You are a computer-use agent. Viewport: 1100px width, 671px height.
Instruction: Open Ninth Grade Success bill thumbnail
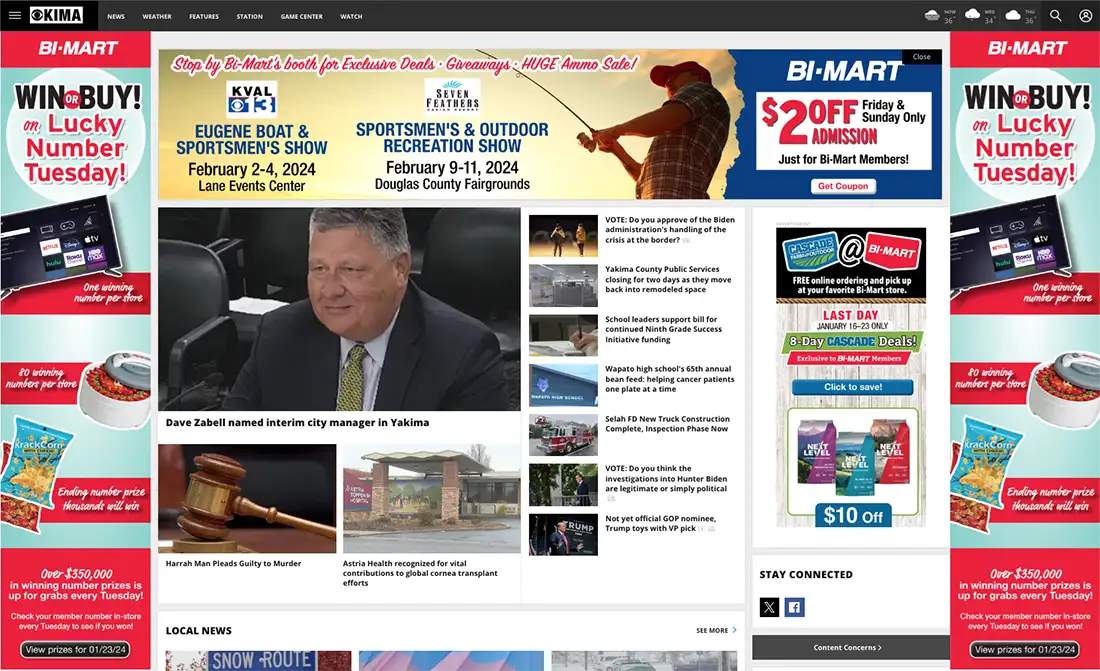point(563,336)
